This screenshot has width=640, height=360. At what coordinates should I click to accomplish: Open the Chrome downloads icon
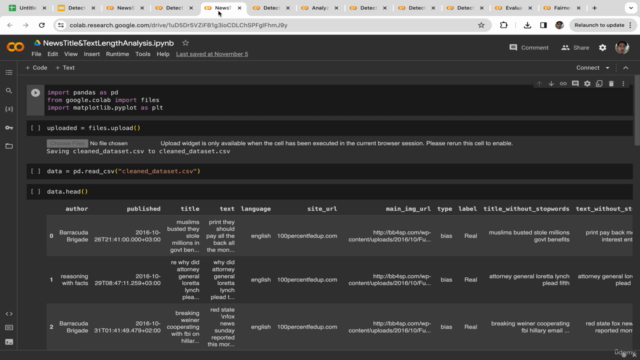[527, 25]
